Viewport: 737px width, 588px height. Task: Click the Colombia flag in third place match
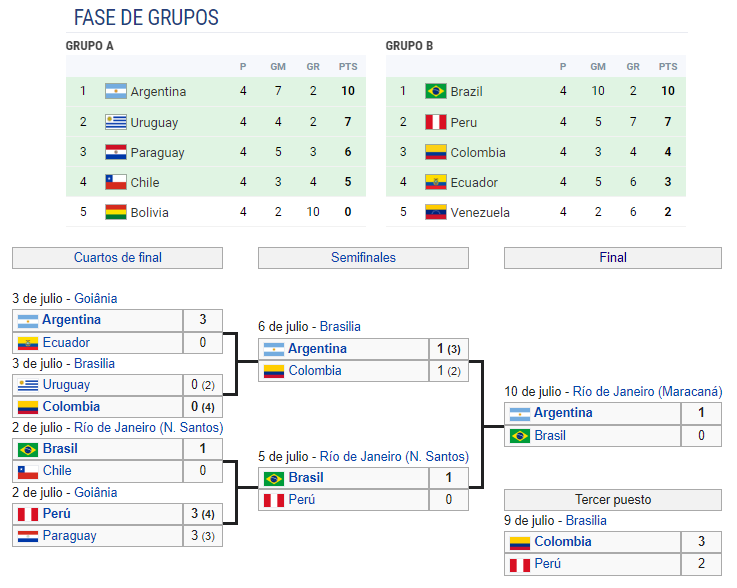click(x=520, y=543)
